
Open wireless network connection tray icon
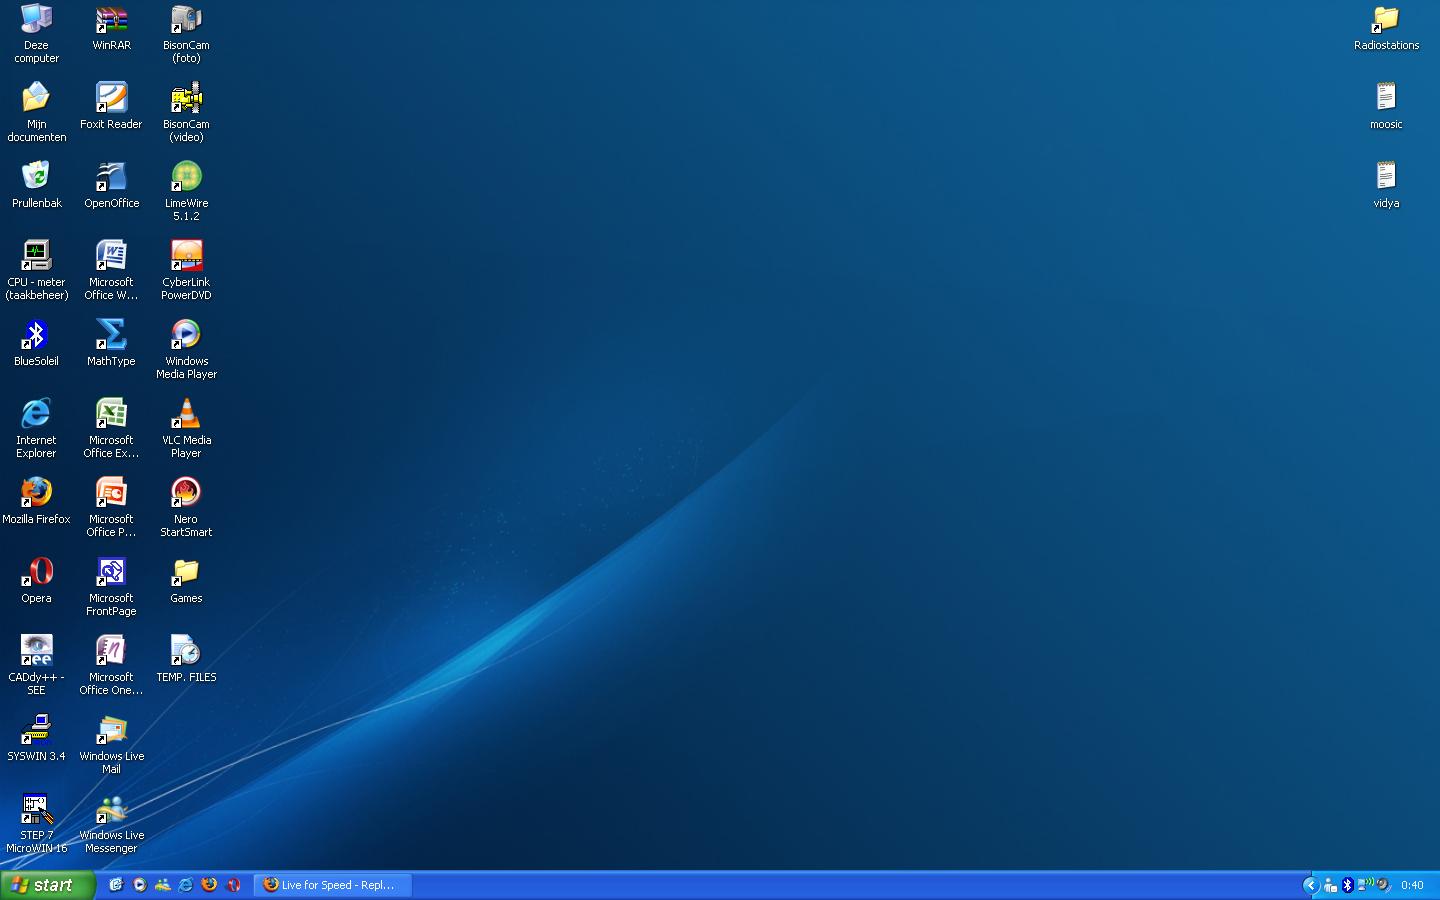tap(1365, 885)
